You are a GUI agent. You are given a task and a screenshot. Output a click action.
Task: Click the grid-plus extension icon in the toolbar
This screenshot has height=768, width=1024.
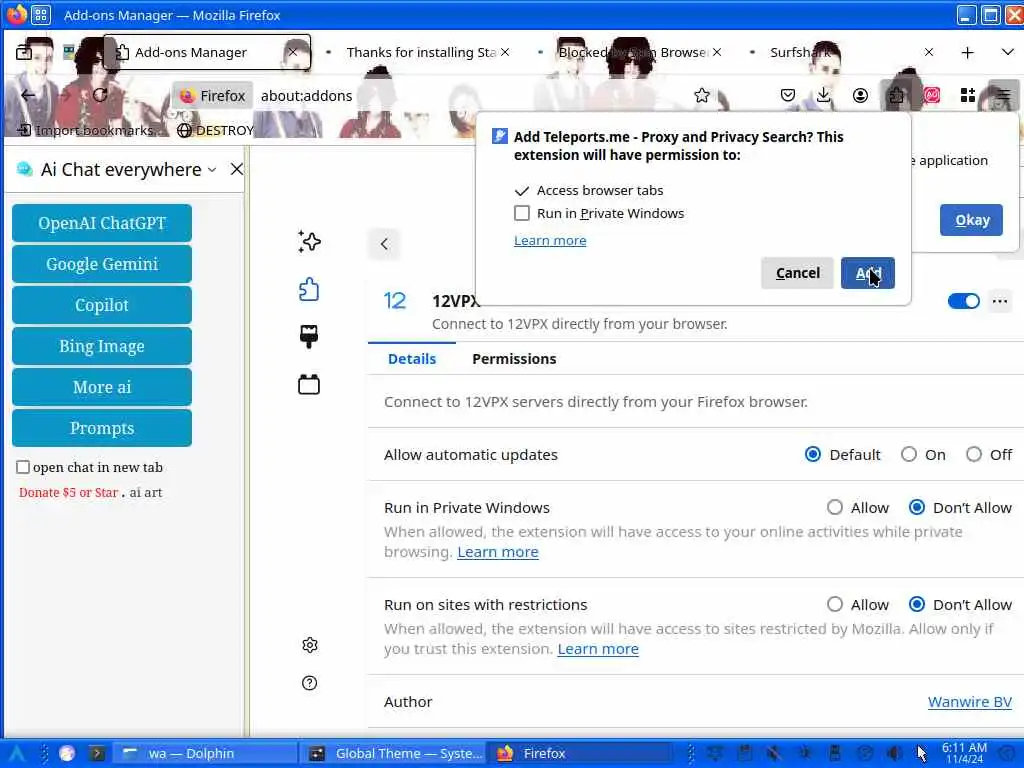968,95
